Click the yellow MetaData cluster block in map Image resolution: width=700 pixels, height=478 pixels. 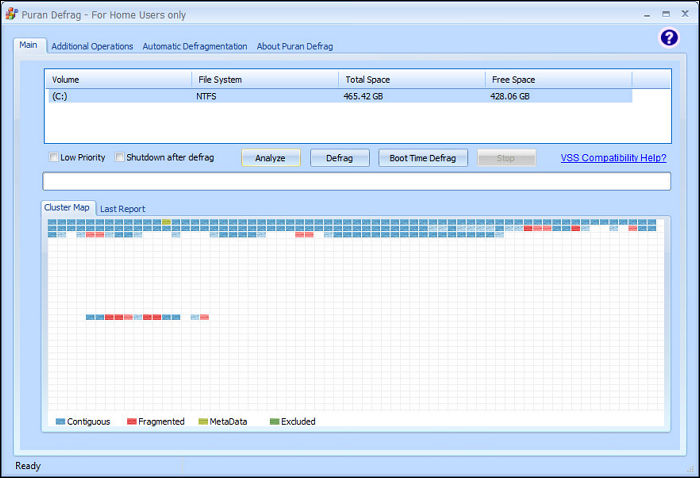pyautogui.click(x=166, y=222)
